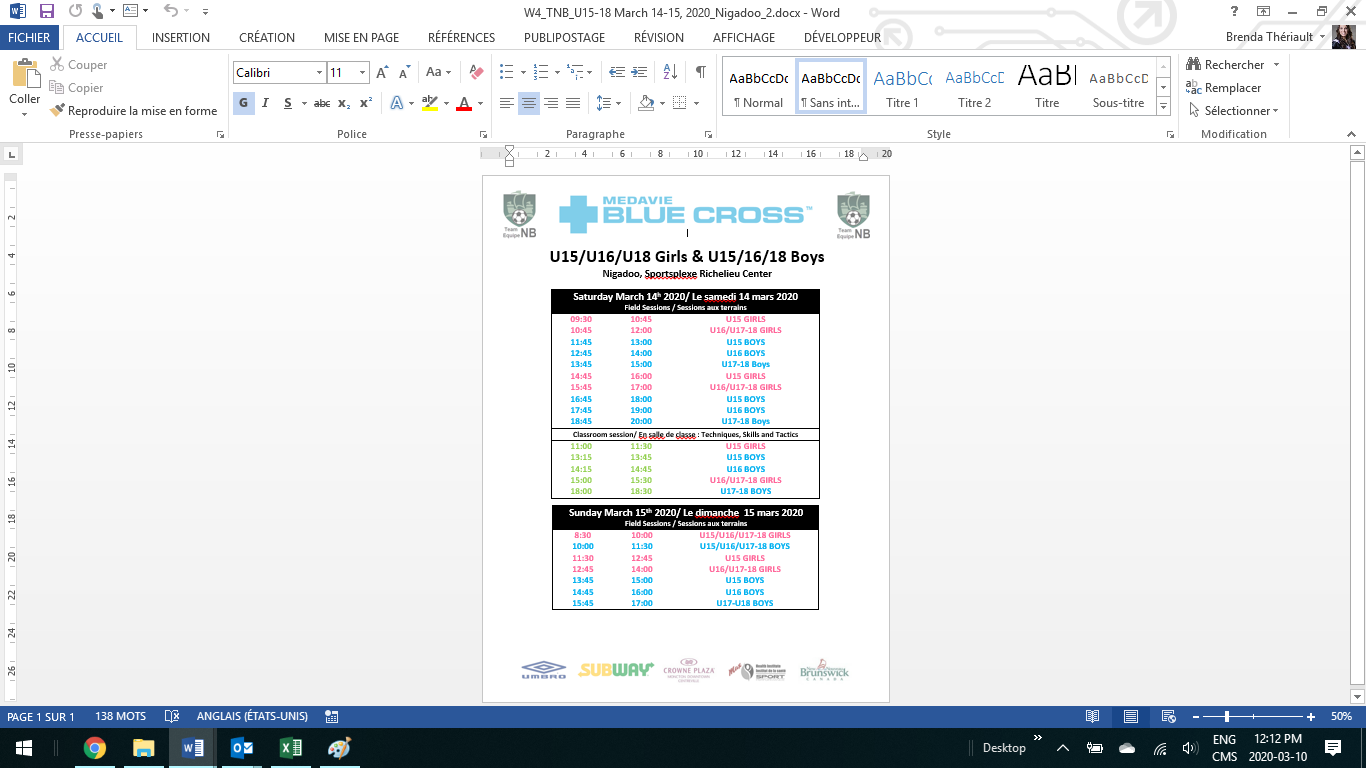Click the vertical scrollbar down arrow
This screenshot has width=1366, height=768.
tap(1357, 697)
